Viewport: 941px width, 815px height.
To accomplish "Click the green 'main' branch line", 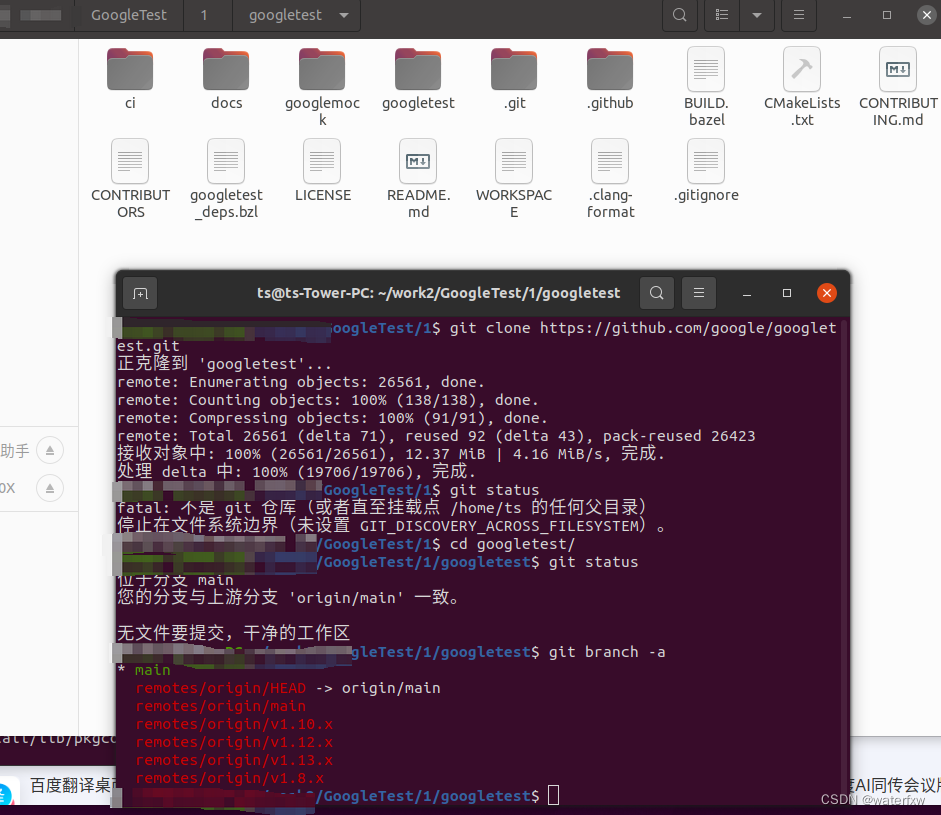I will point(152,670).
